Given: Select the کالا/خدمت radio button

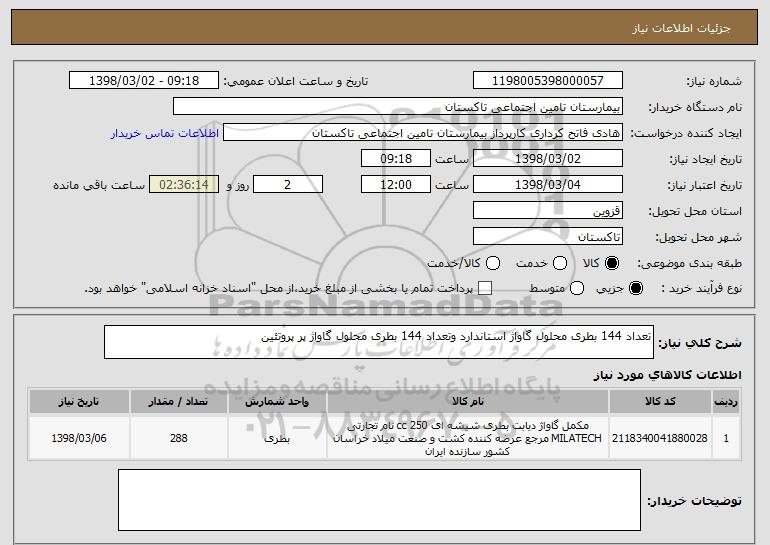Looking at the screenshot, I should coord(493,263).
